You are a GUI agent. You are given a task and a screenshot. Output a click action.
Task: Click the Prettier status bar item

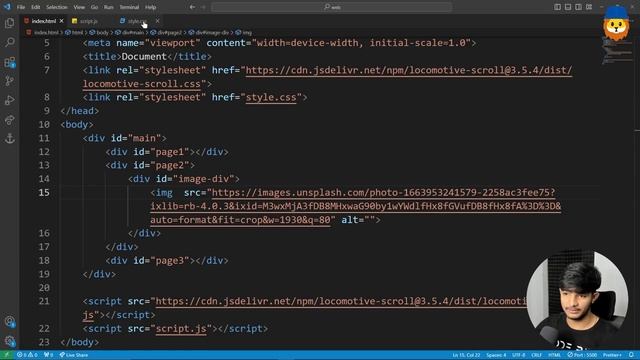tap(612, 355)
